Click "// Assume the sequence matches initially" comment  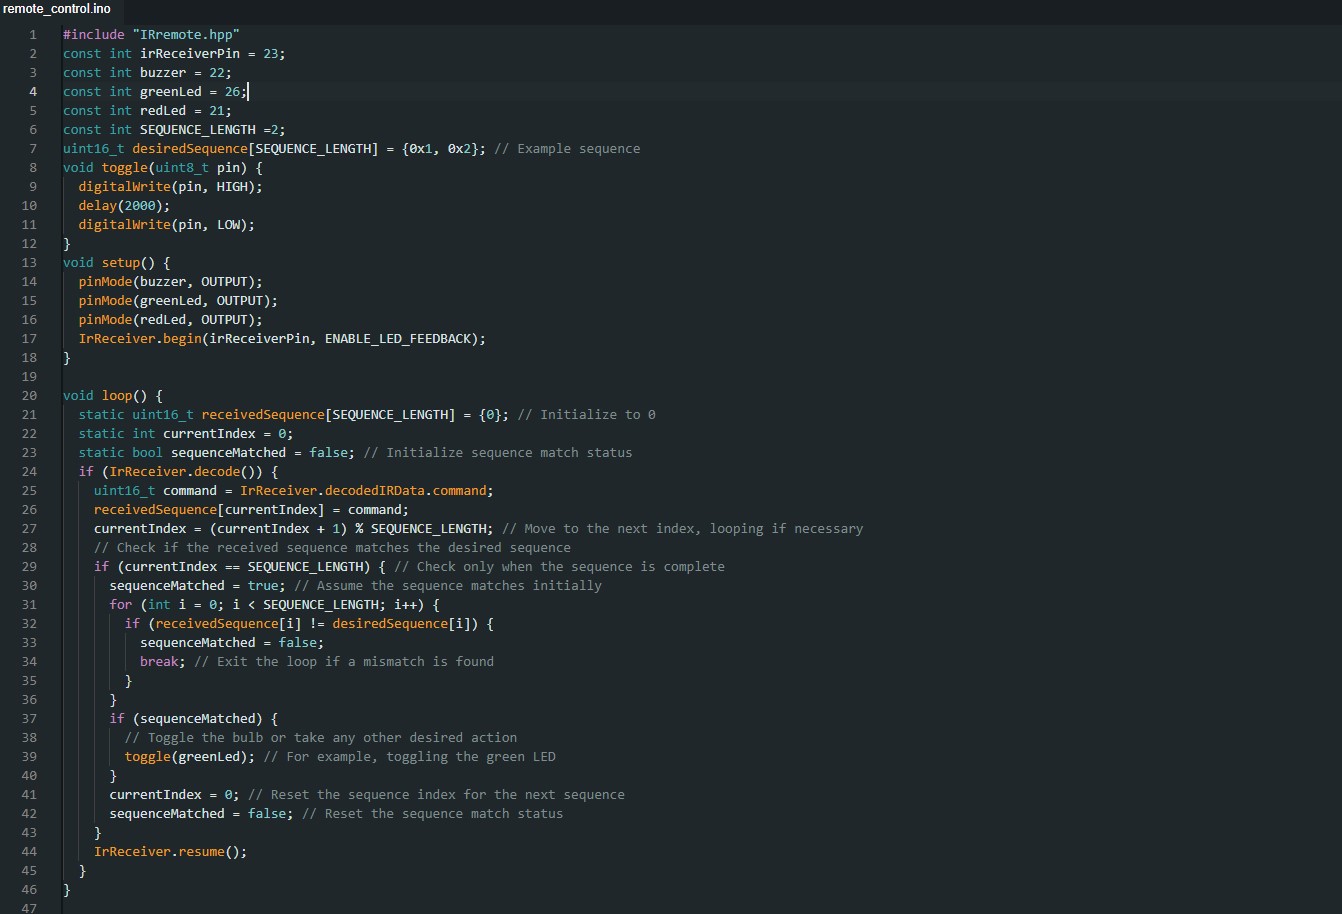448,585
